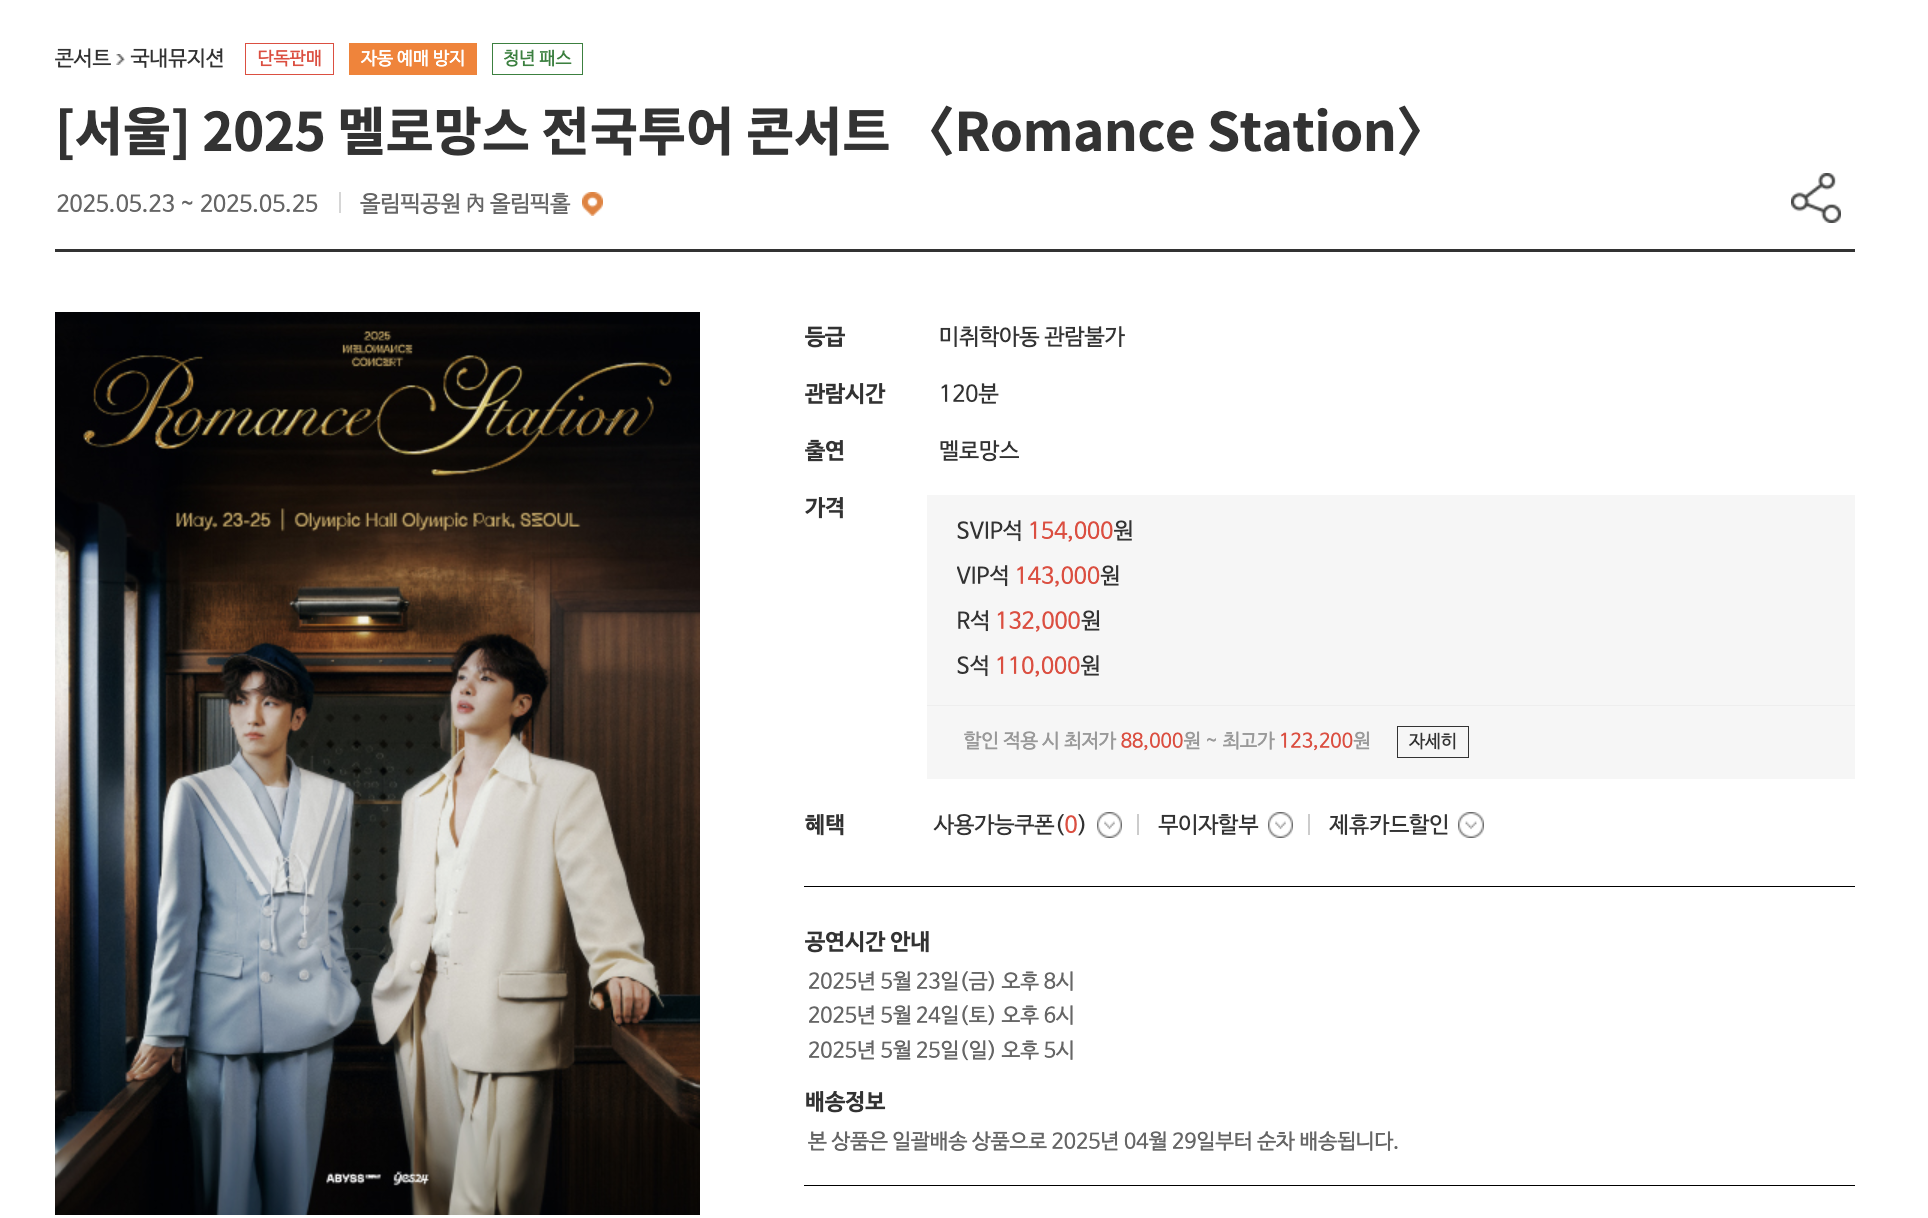Select the 청년 패스 badge
This screenshot has height=1218, width=1928.
[x=537, y=58]
